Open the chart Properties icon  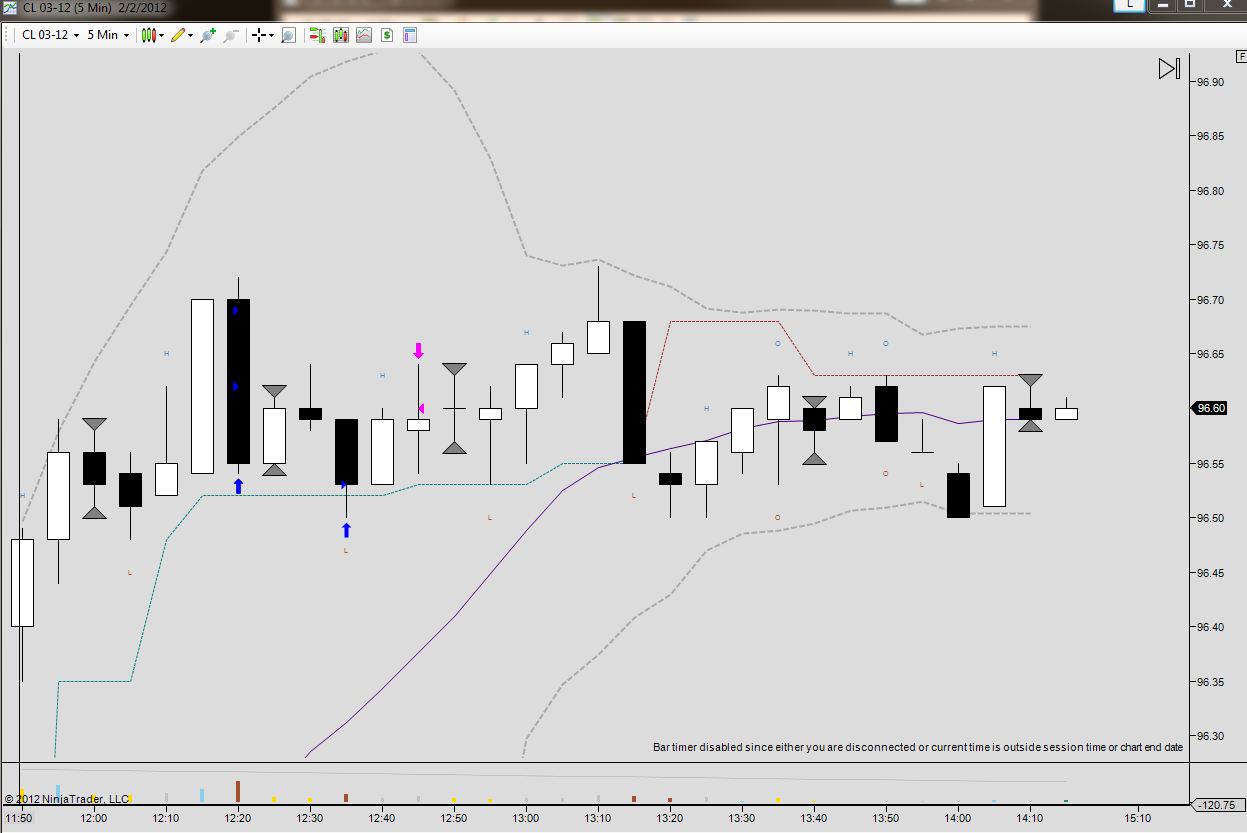coord(410,35)
